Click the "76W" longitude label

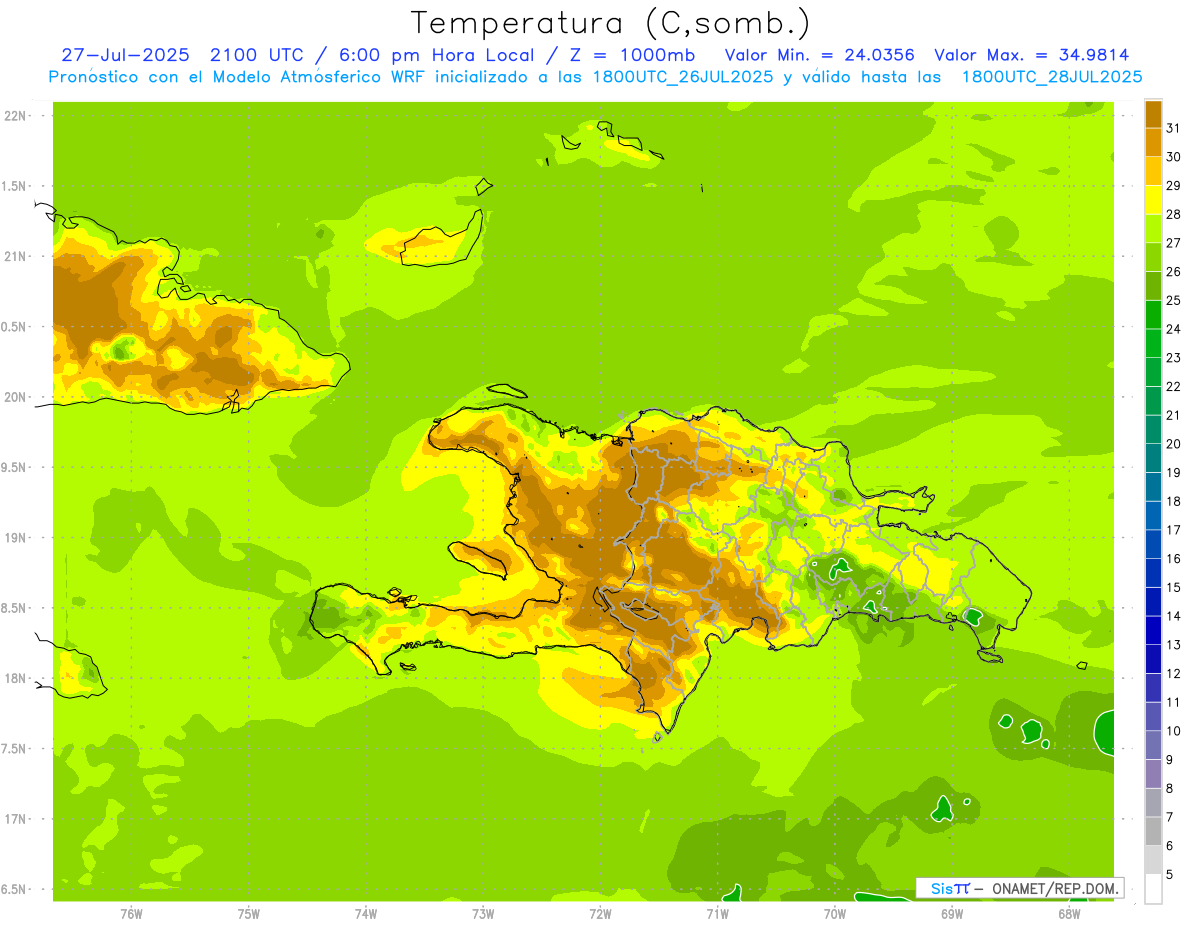[131, 913]
